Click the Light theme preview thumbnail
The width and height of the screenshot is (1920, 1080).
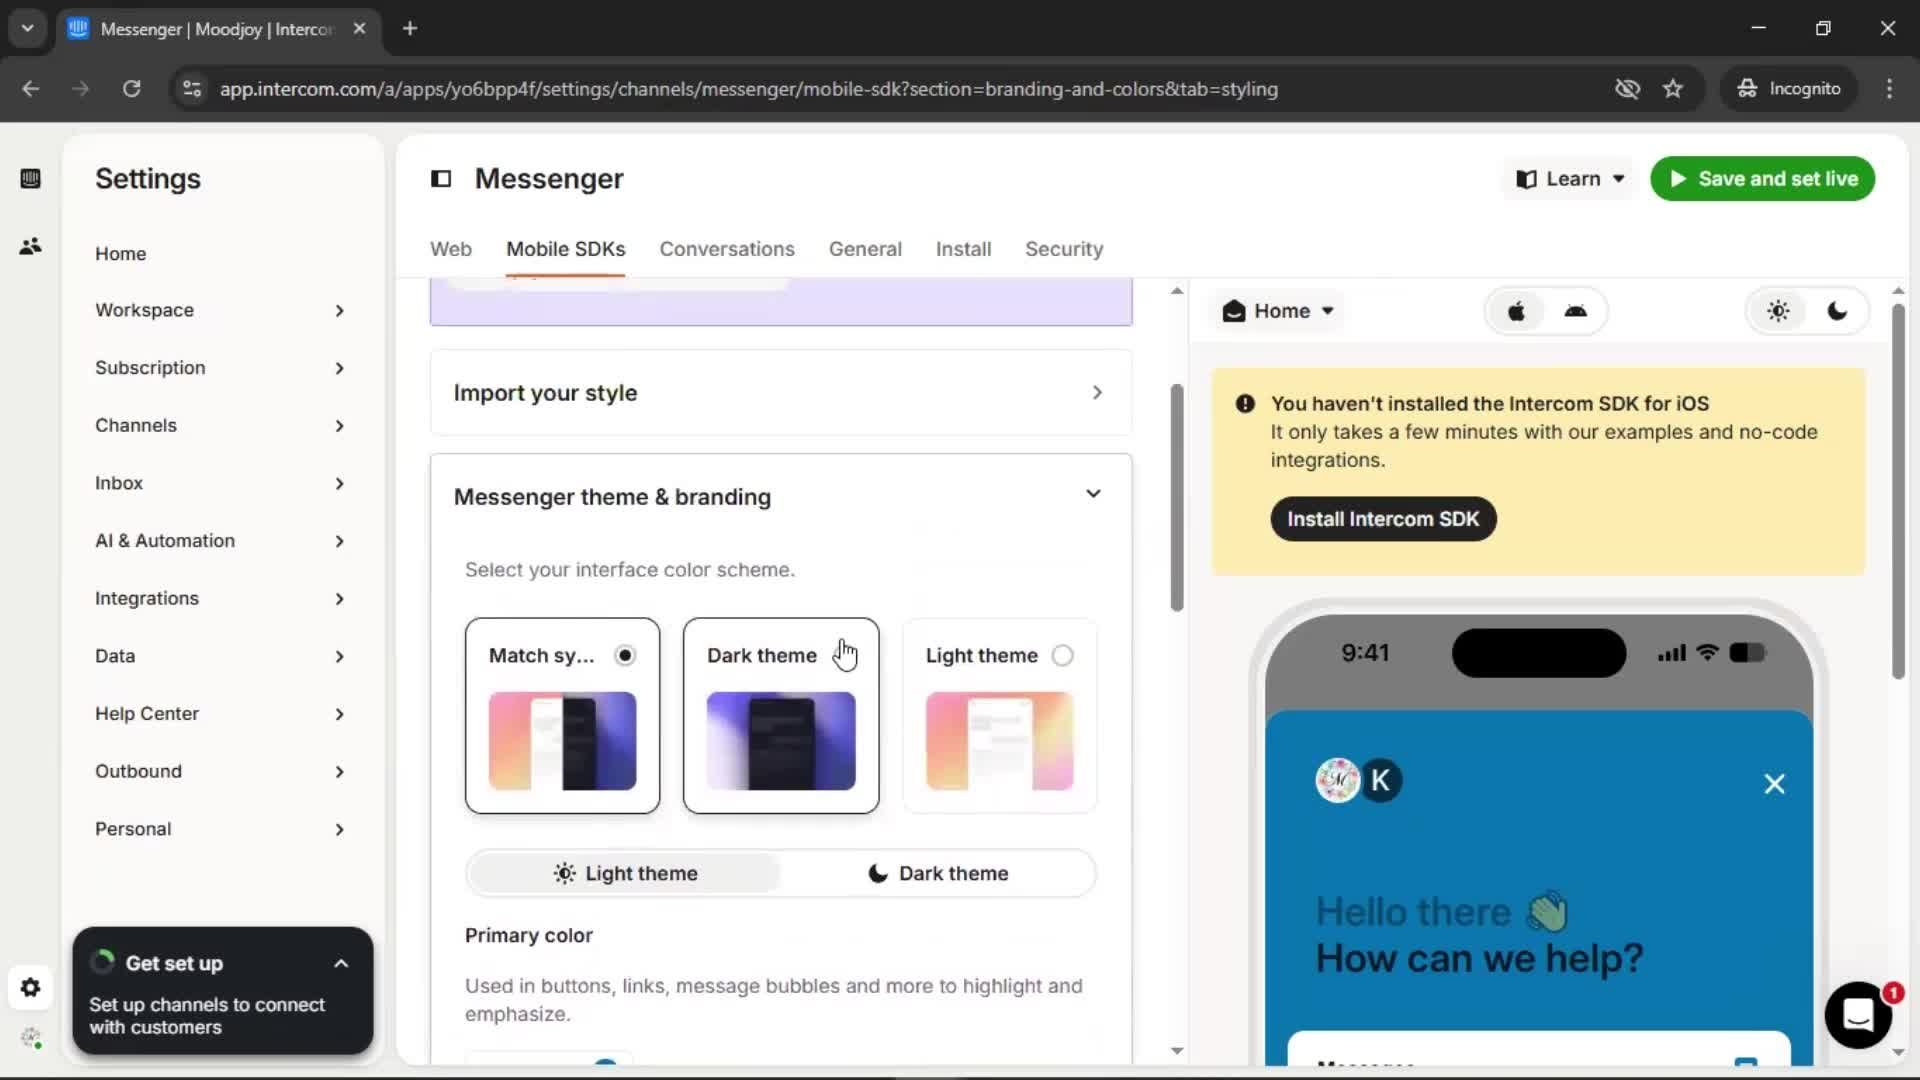click(x=999, y=741)
